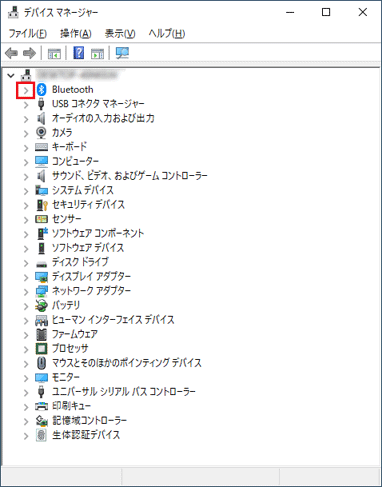Click the システム デバイス icon

(x=41, y=190)
